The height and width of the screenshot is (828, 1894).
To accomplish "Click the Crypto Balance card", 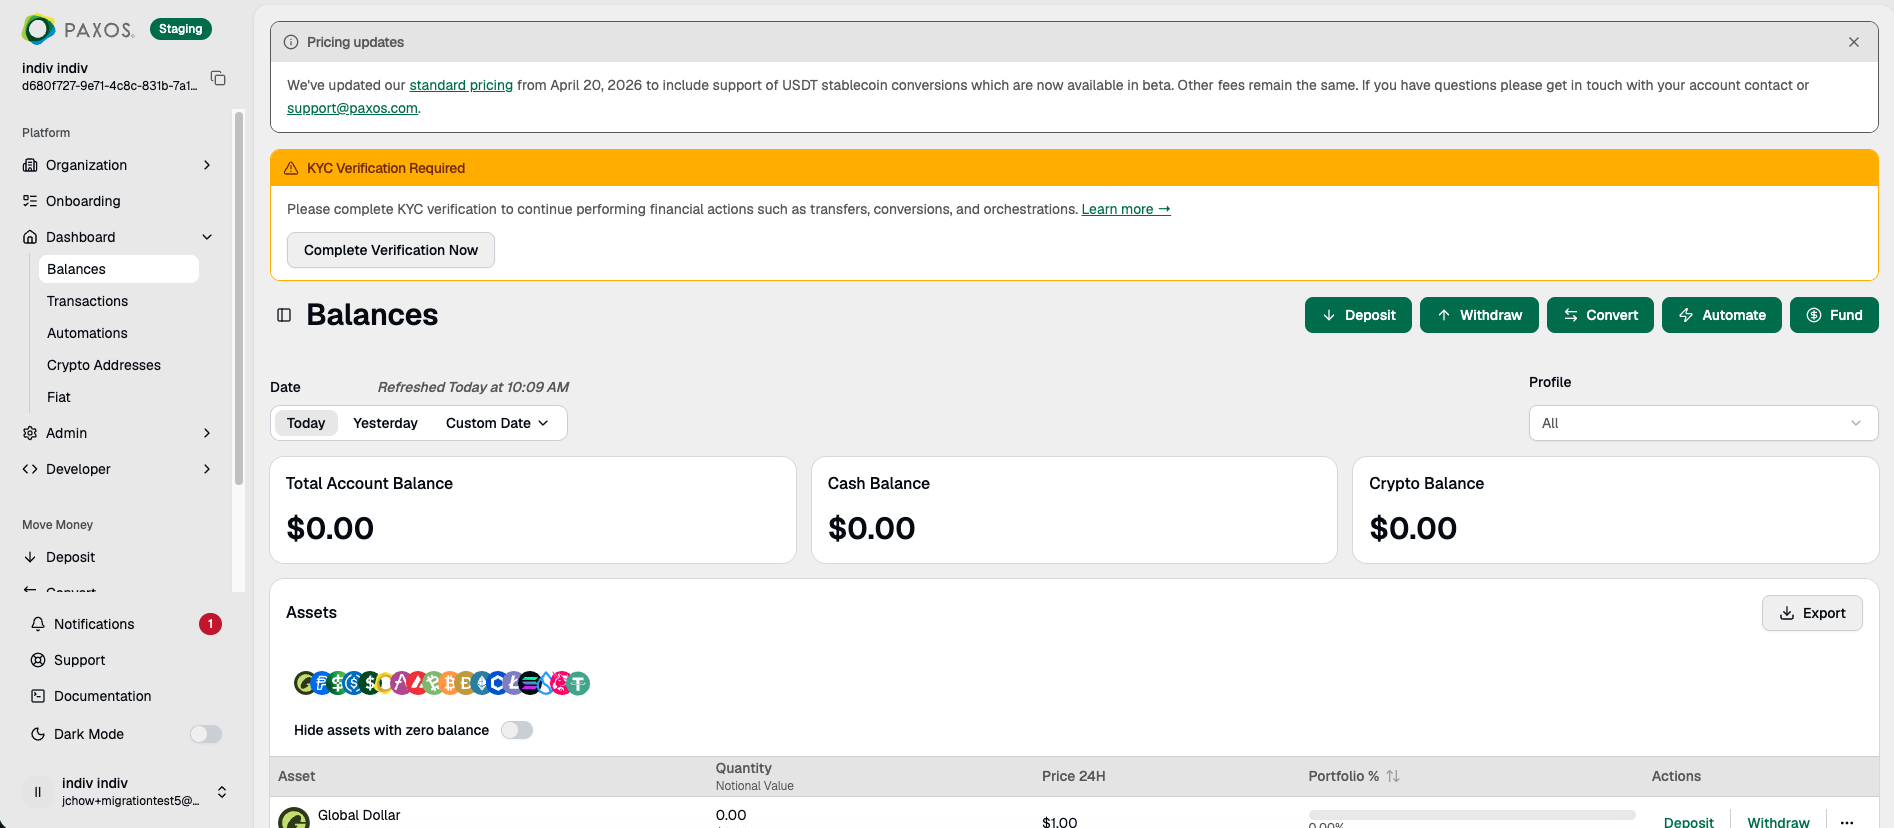I will tap(1615, 510).
